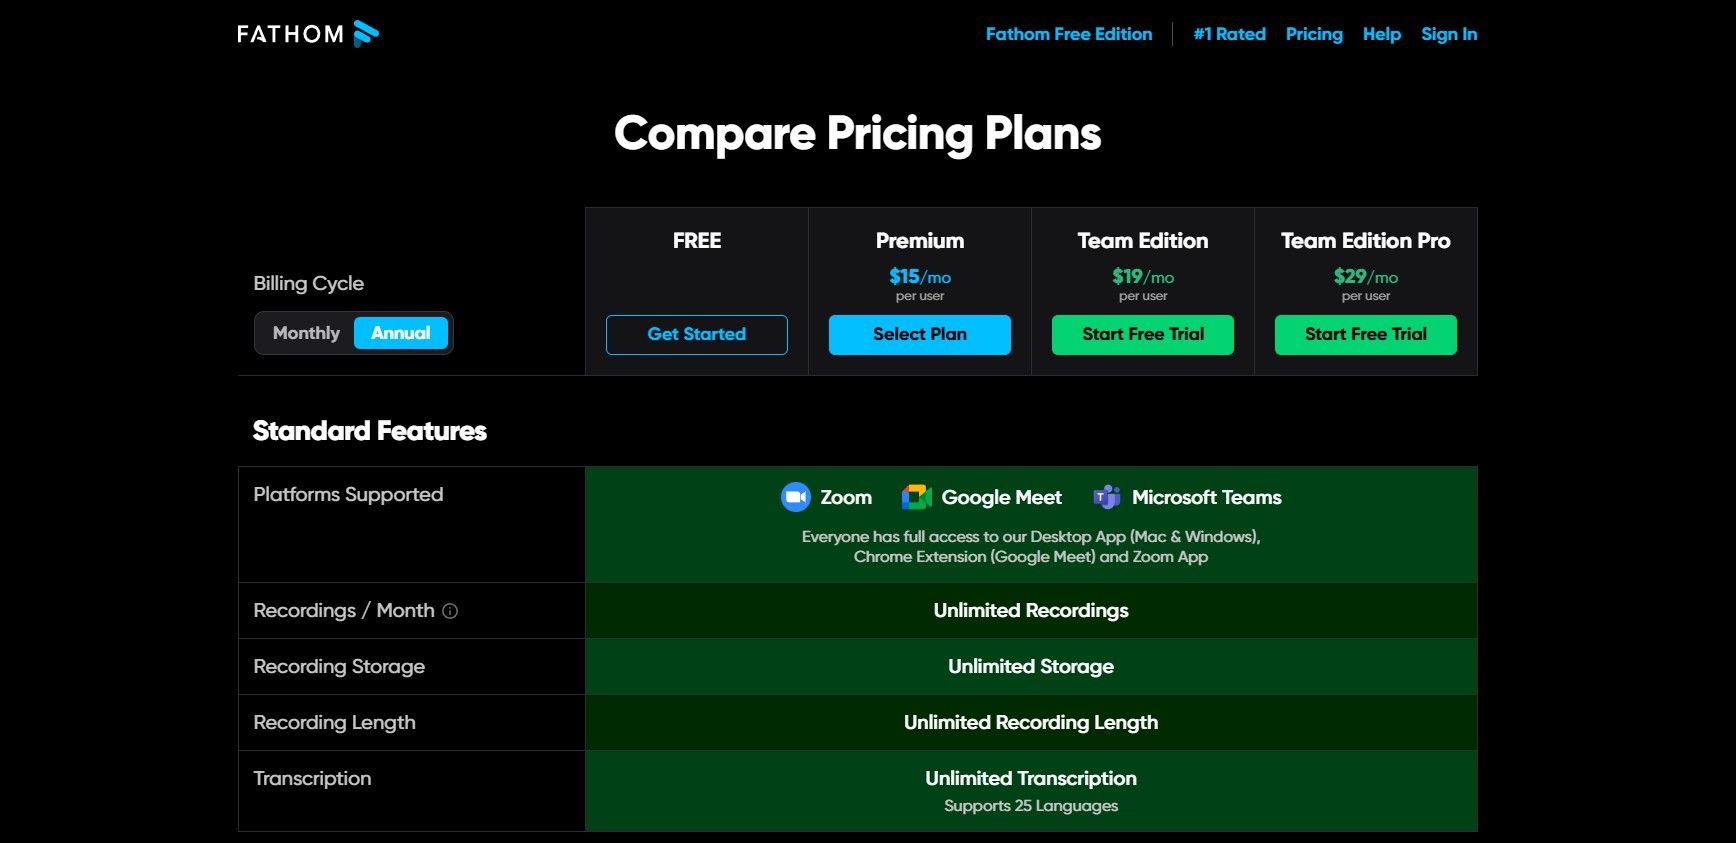Click the Unlimited Recording Length text
The width and height of the screenshot is (1736, 843).
pos(1031,723)
